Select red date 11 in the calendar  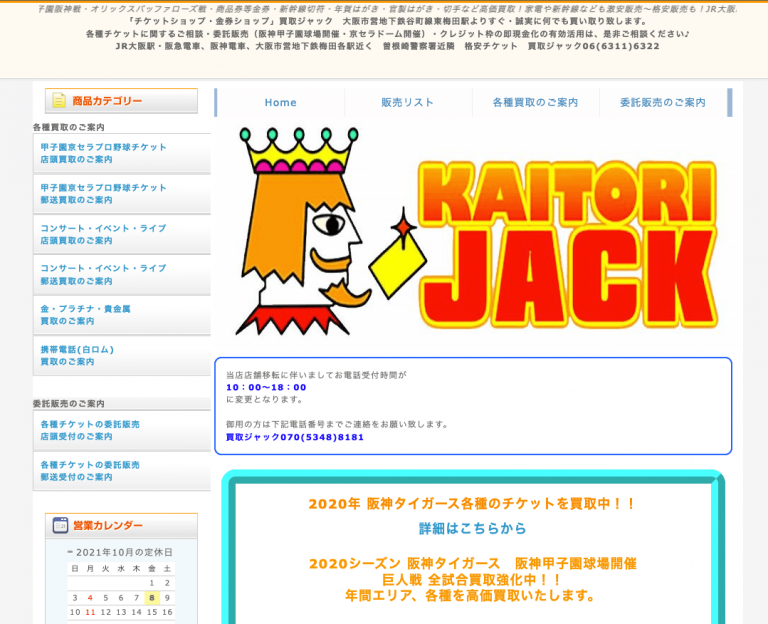click(90, 612)
